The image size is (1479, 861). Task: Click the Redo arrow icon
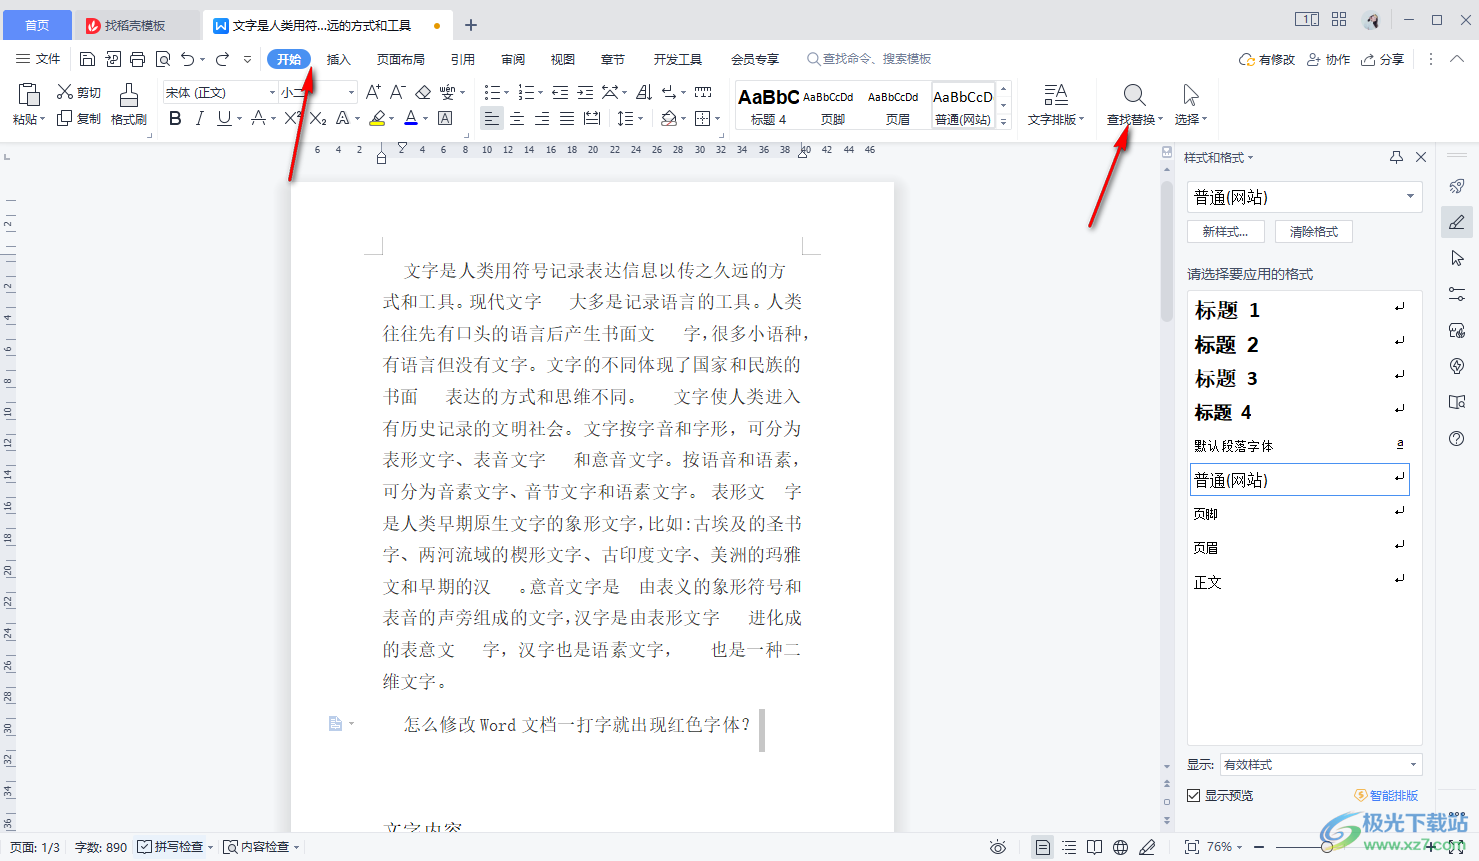pyautogui.click(x=222, y=59)
